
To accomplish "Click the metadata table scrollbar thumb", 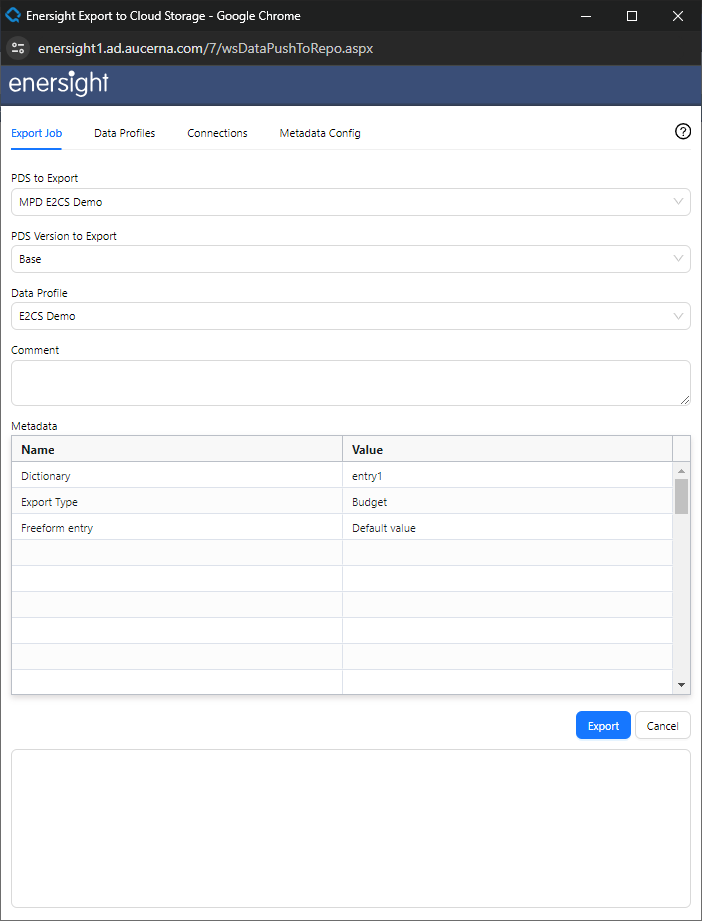I will (x=681, y=496).
